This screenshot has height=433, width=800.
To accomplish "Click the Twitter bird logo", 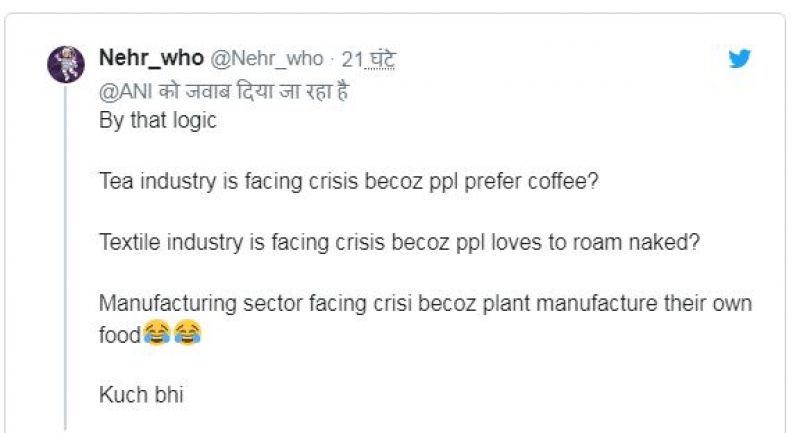I will pos(739,59).
